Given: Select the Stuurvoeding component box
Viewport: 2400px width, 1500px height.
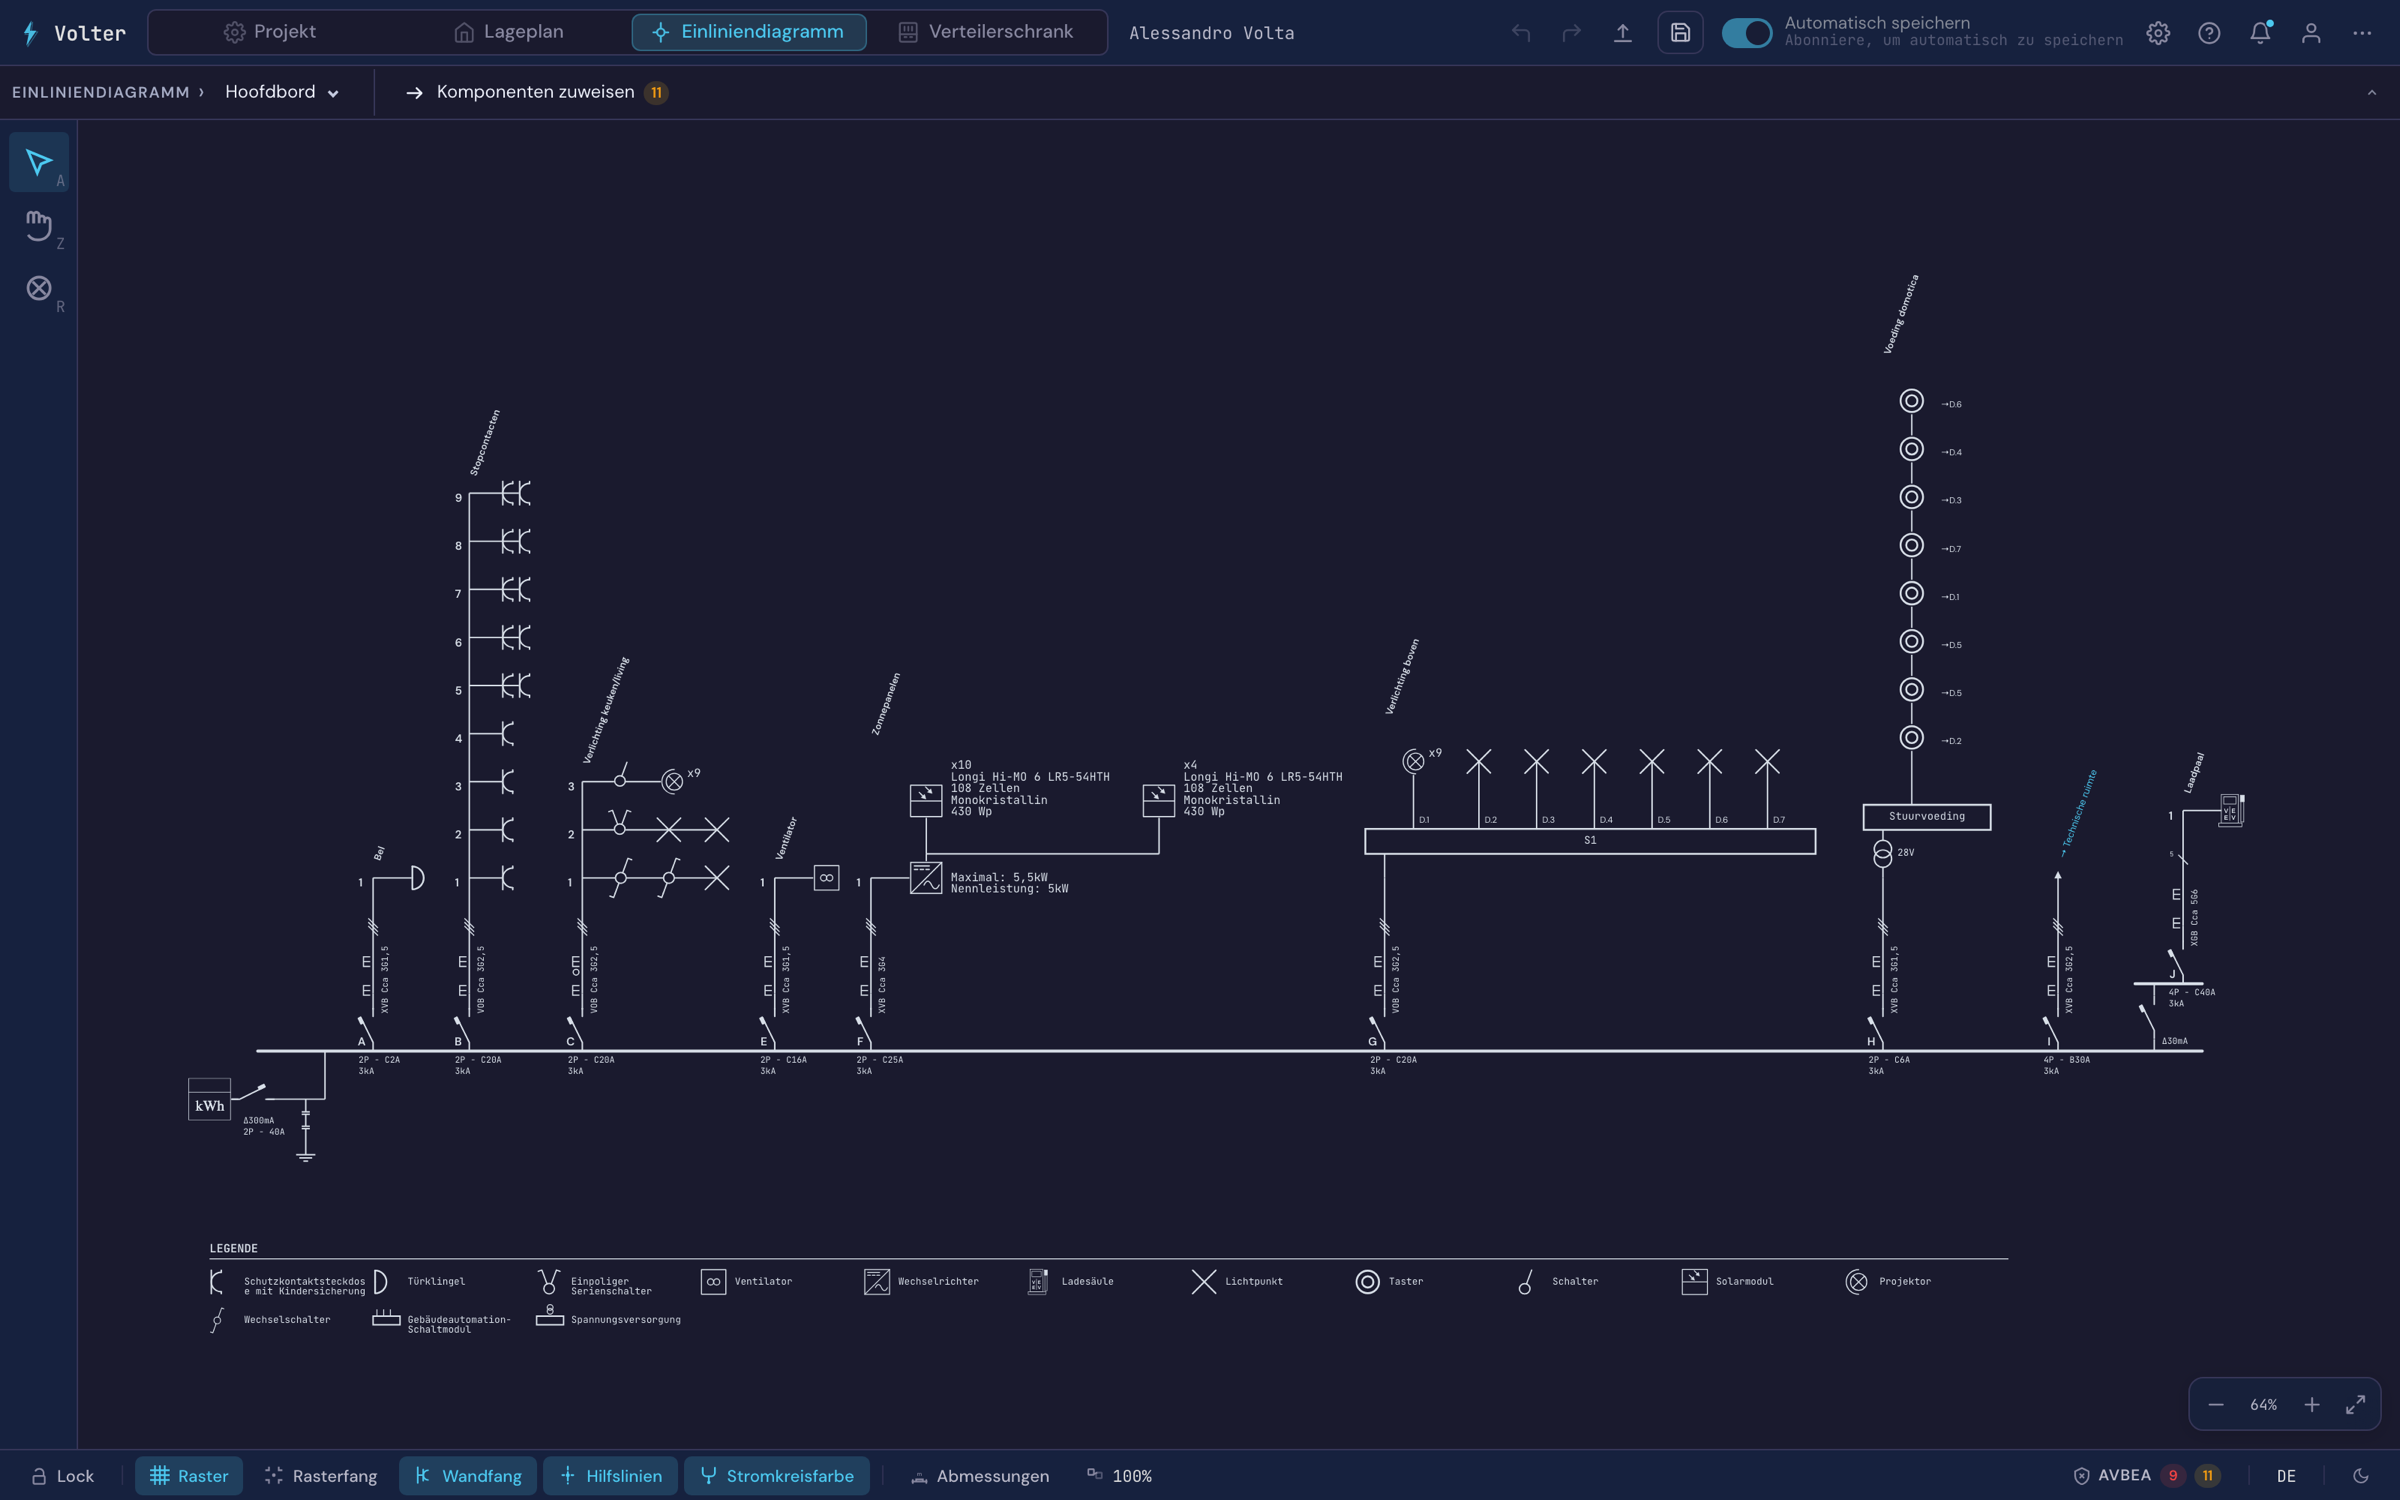Looking at the screenshot, I should click(1927, 817).
